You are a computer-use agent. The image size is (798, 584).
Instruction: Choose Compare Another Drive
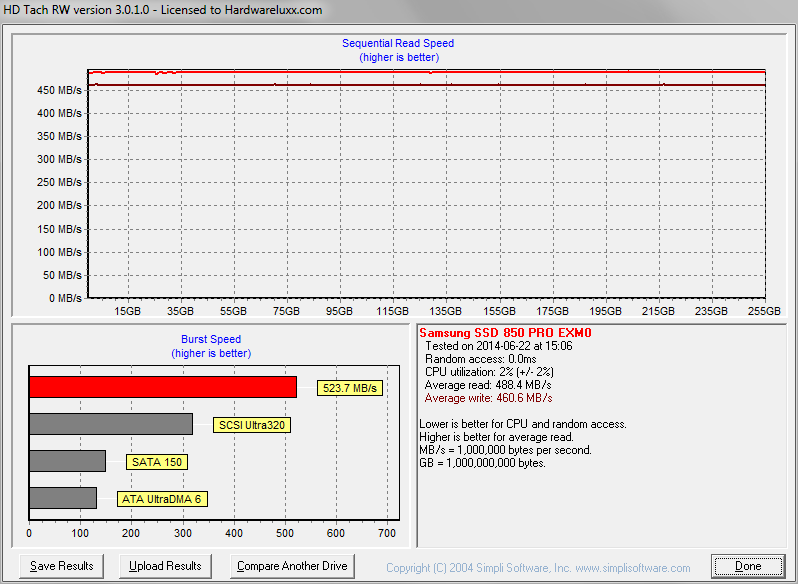coord(292,566)
